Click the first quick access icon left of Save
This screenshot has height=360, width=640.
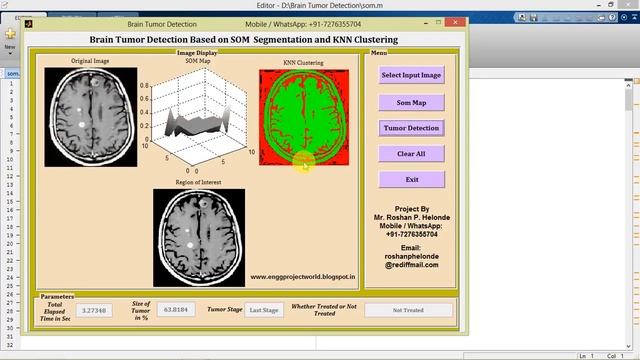[x=522, y=17]
